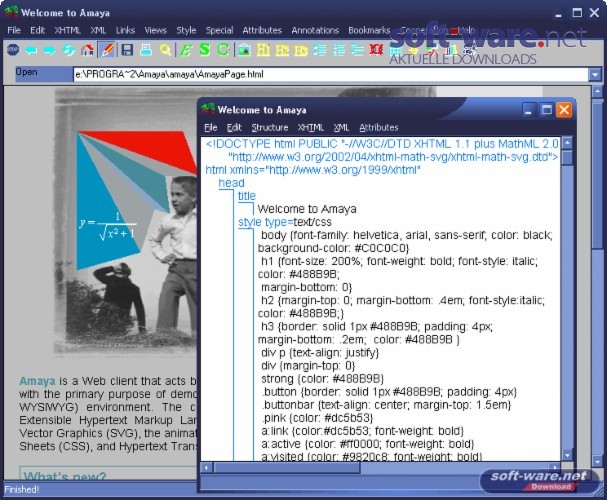Reload the page with the refresh icon
Image resolution: width=607 pixels, height=500 pixels.
coord(69,50)
